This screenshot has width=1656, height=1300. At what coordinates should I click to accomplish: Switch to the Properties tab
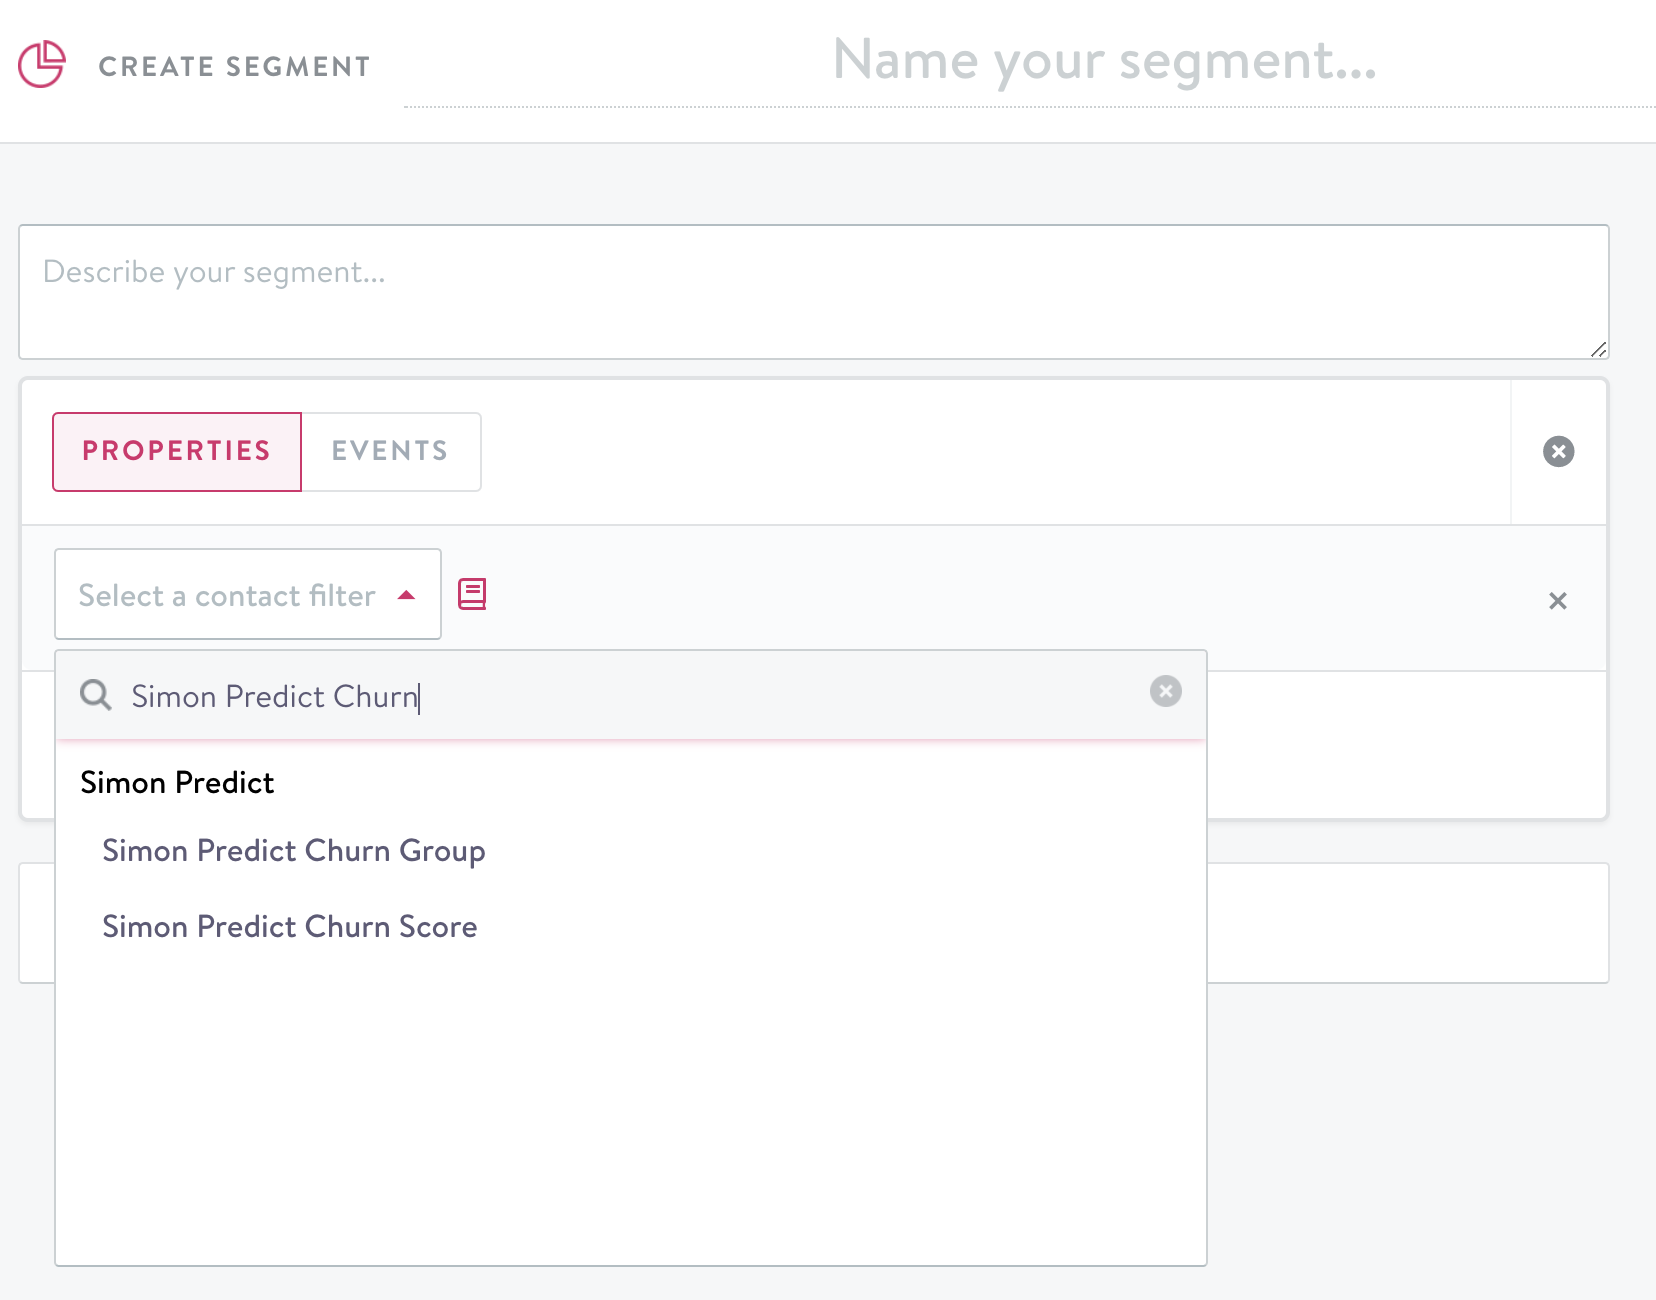[177, 451]
